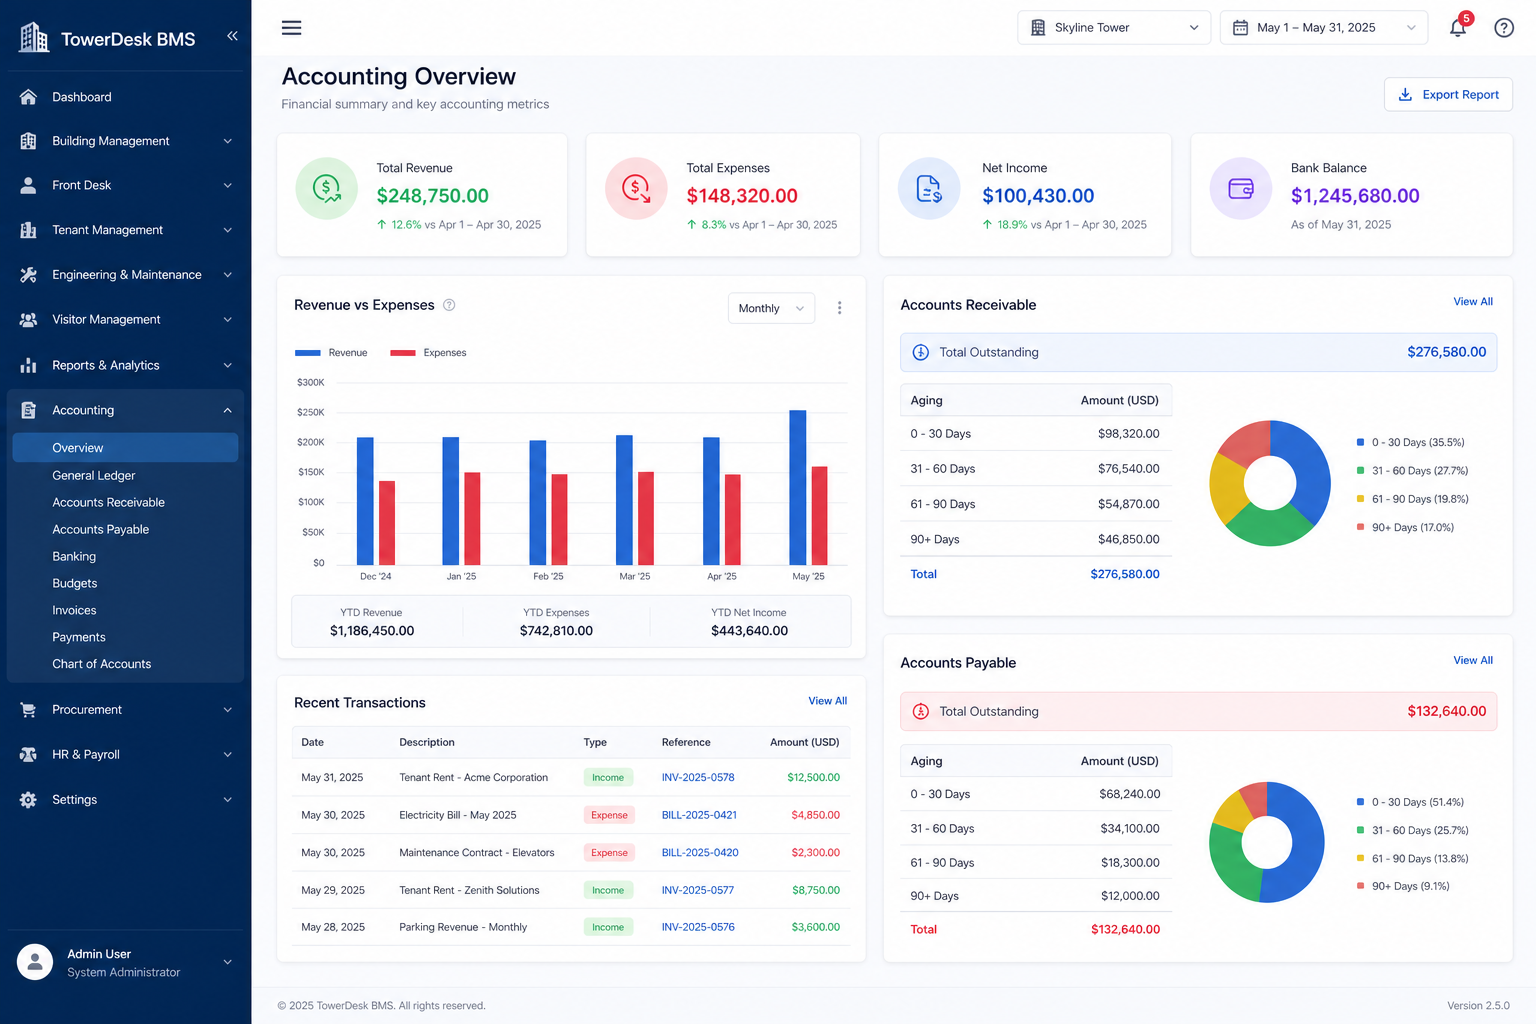Click View All in Recent Transactions
Screen dimensions: 1536x1024
(827, 701)
